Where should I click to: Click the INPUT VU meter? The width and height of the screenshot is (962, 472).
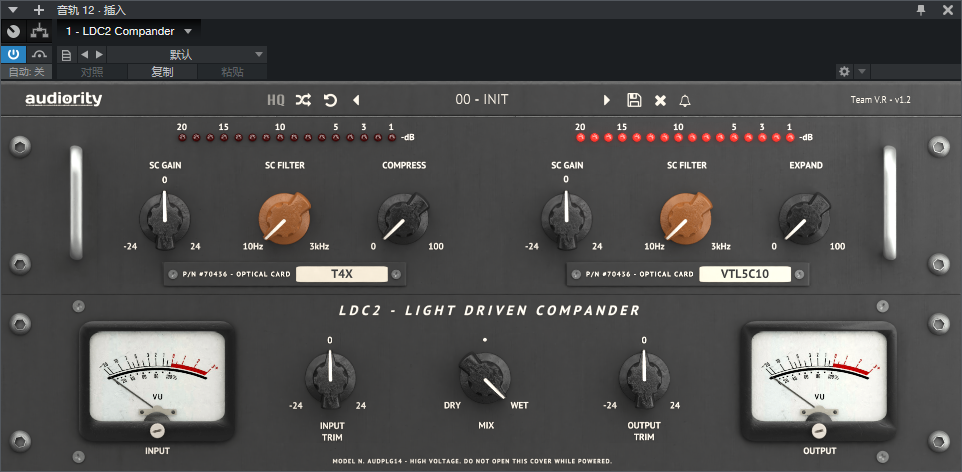(x=156, y=381)
